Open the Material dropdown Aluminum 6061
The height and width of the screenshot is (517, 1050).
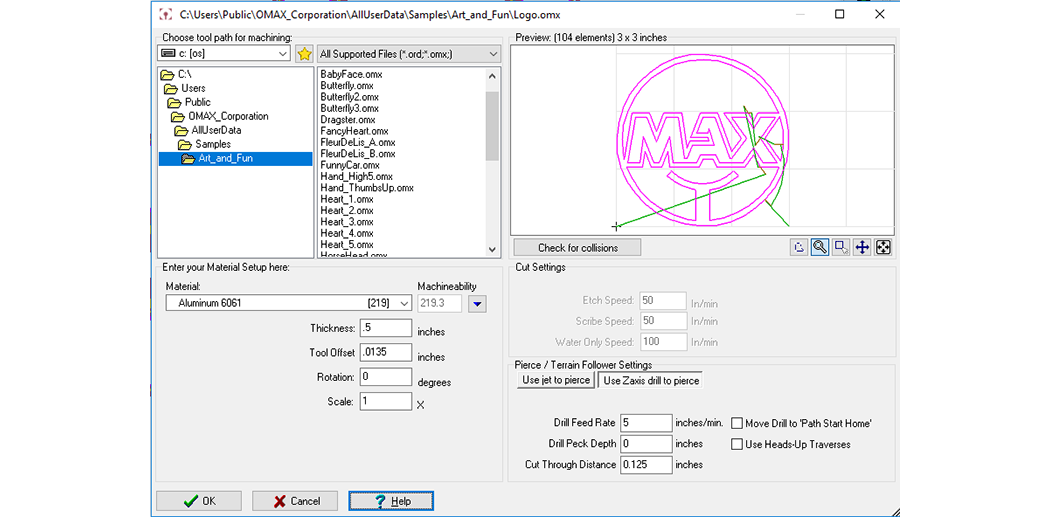(289, 303)
